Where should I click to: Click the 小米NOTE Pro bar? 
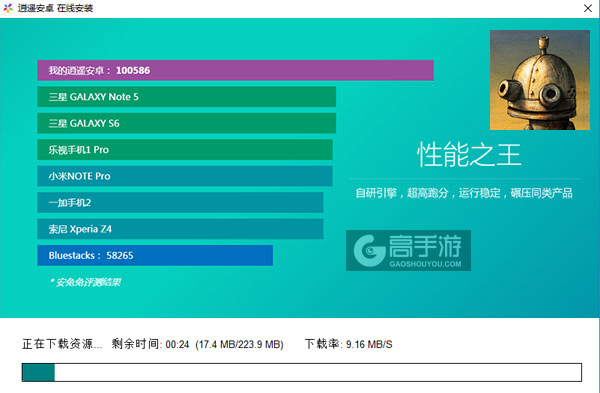tap(185, 176)
